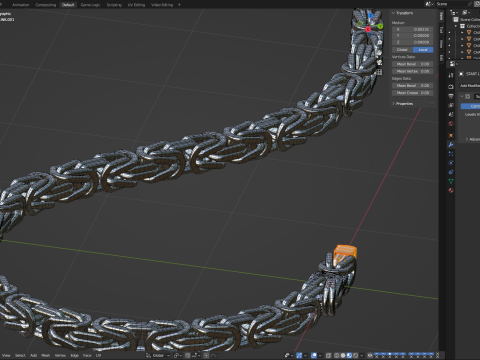Open the View sidebar tab

(x=441, y=44)
